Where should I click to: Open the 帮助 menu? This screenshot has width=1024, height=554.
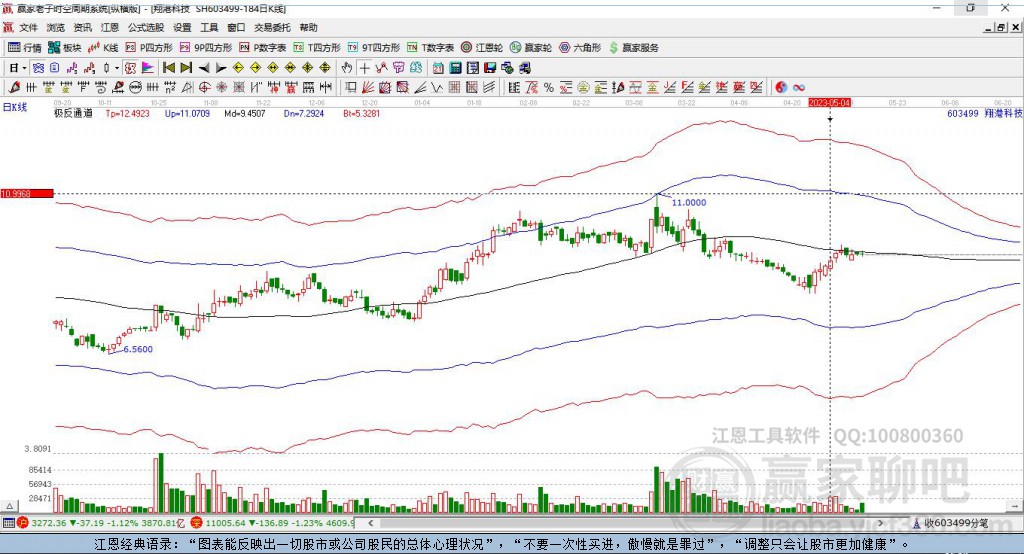(x=308, y=27)
